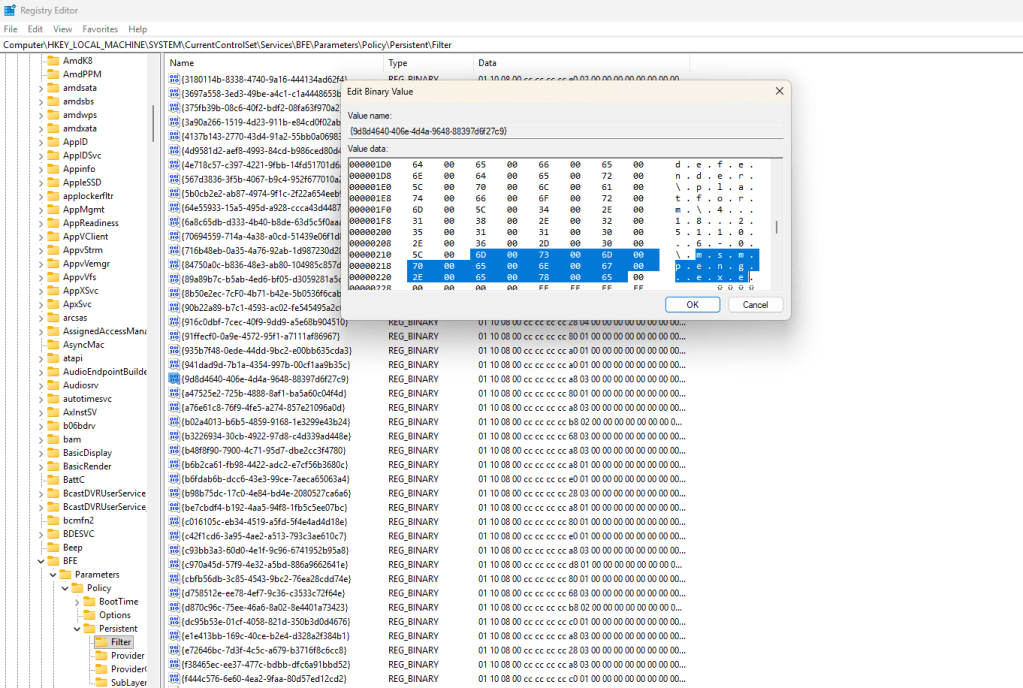Click the BFE key folder icon

(x=52, y=561)
